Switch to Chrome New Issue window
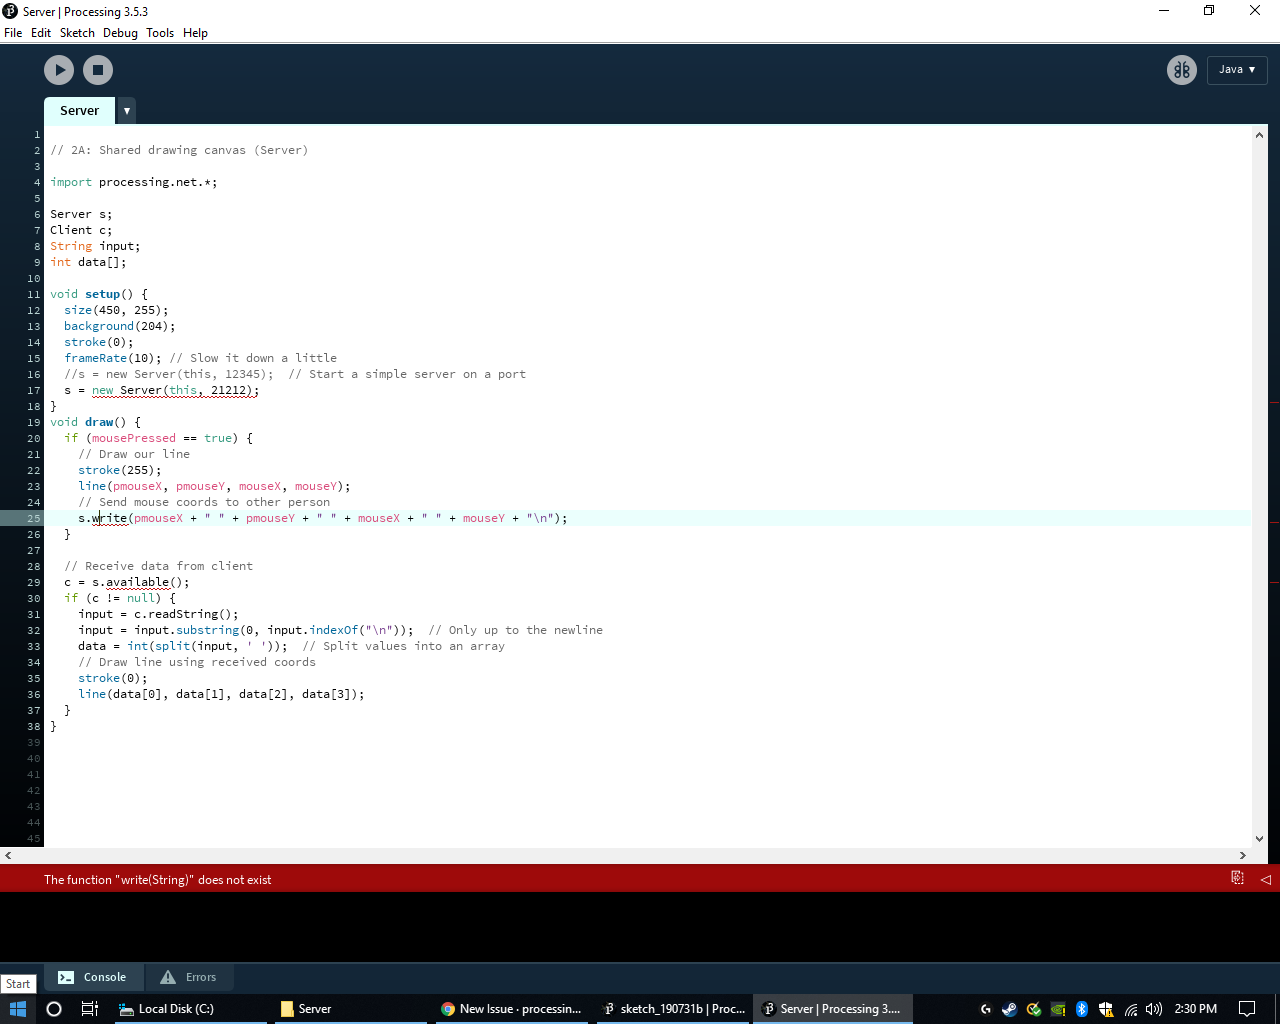1280x1024 pixels. [x=510, y=1009]
